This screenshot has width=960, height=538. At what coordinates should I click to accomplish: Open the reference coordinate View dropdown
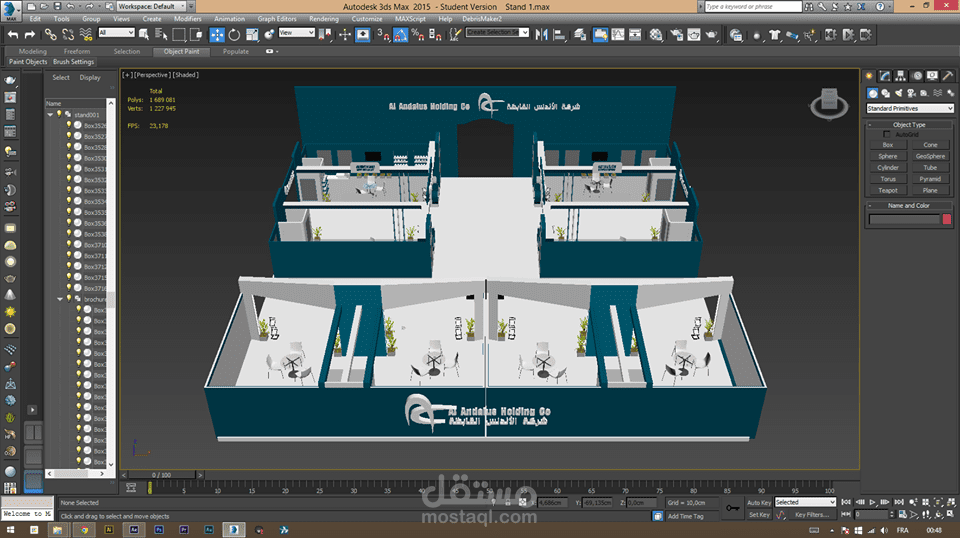tap(296, 32)
